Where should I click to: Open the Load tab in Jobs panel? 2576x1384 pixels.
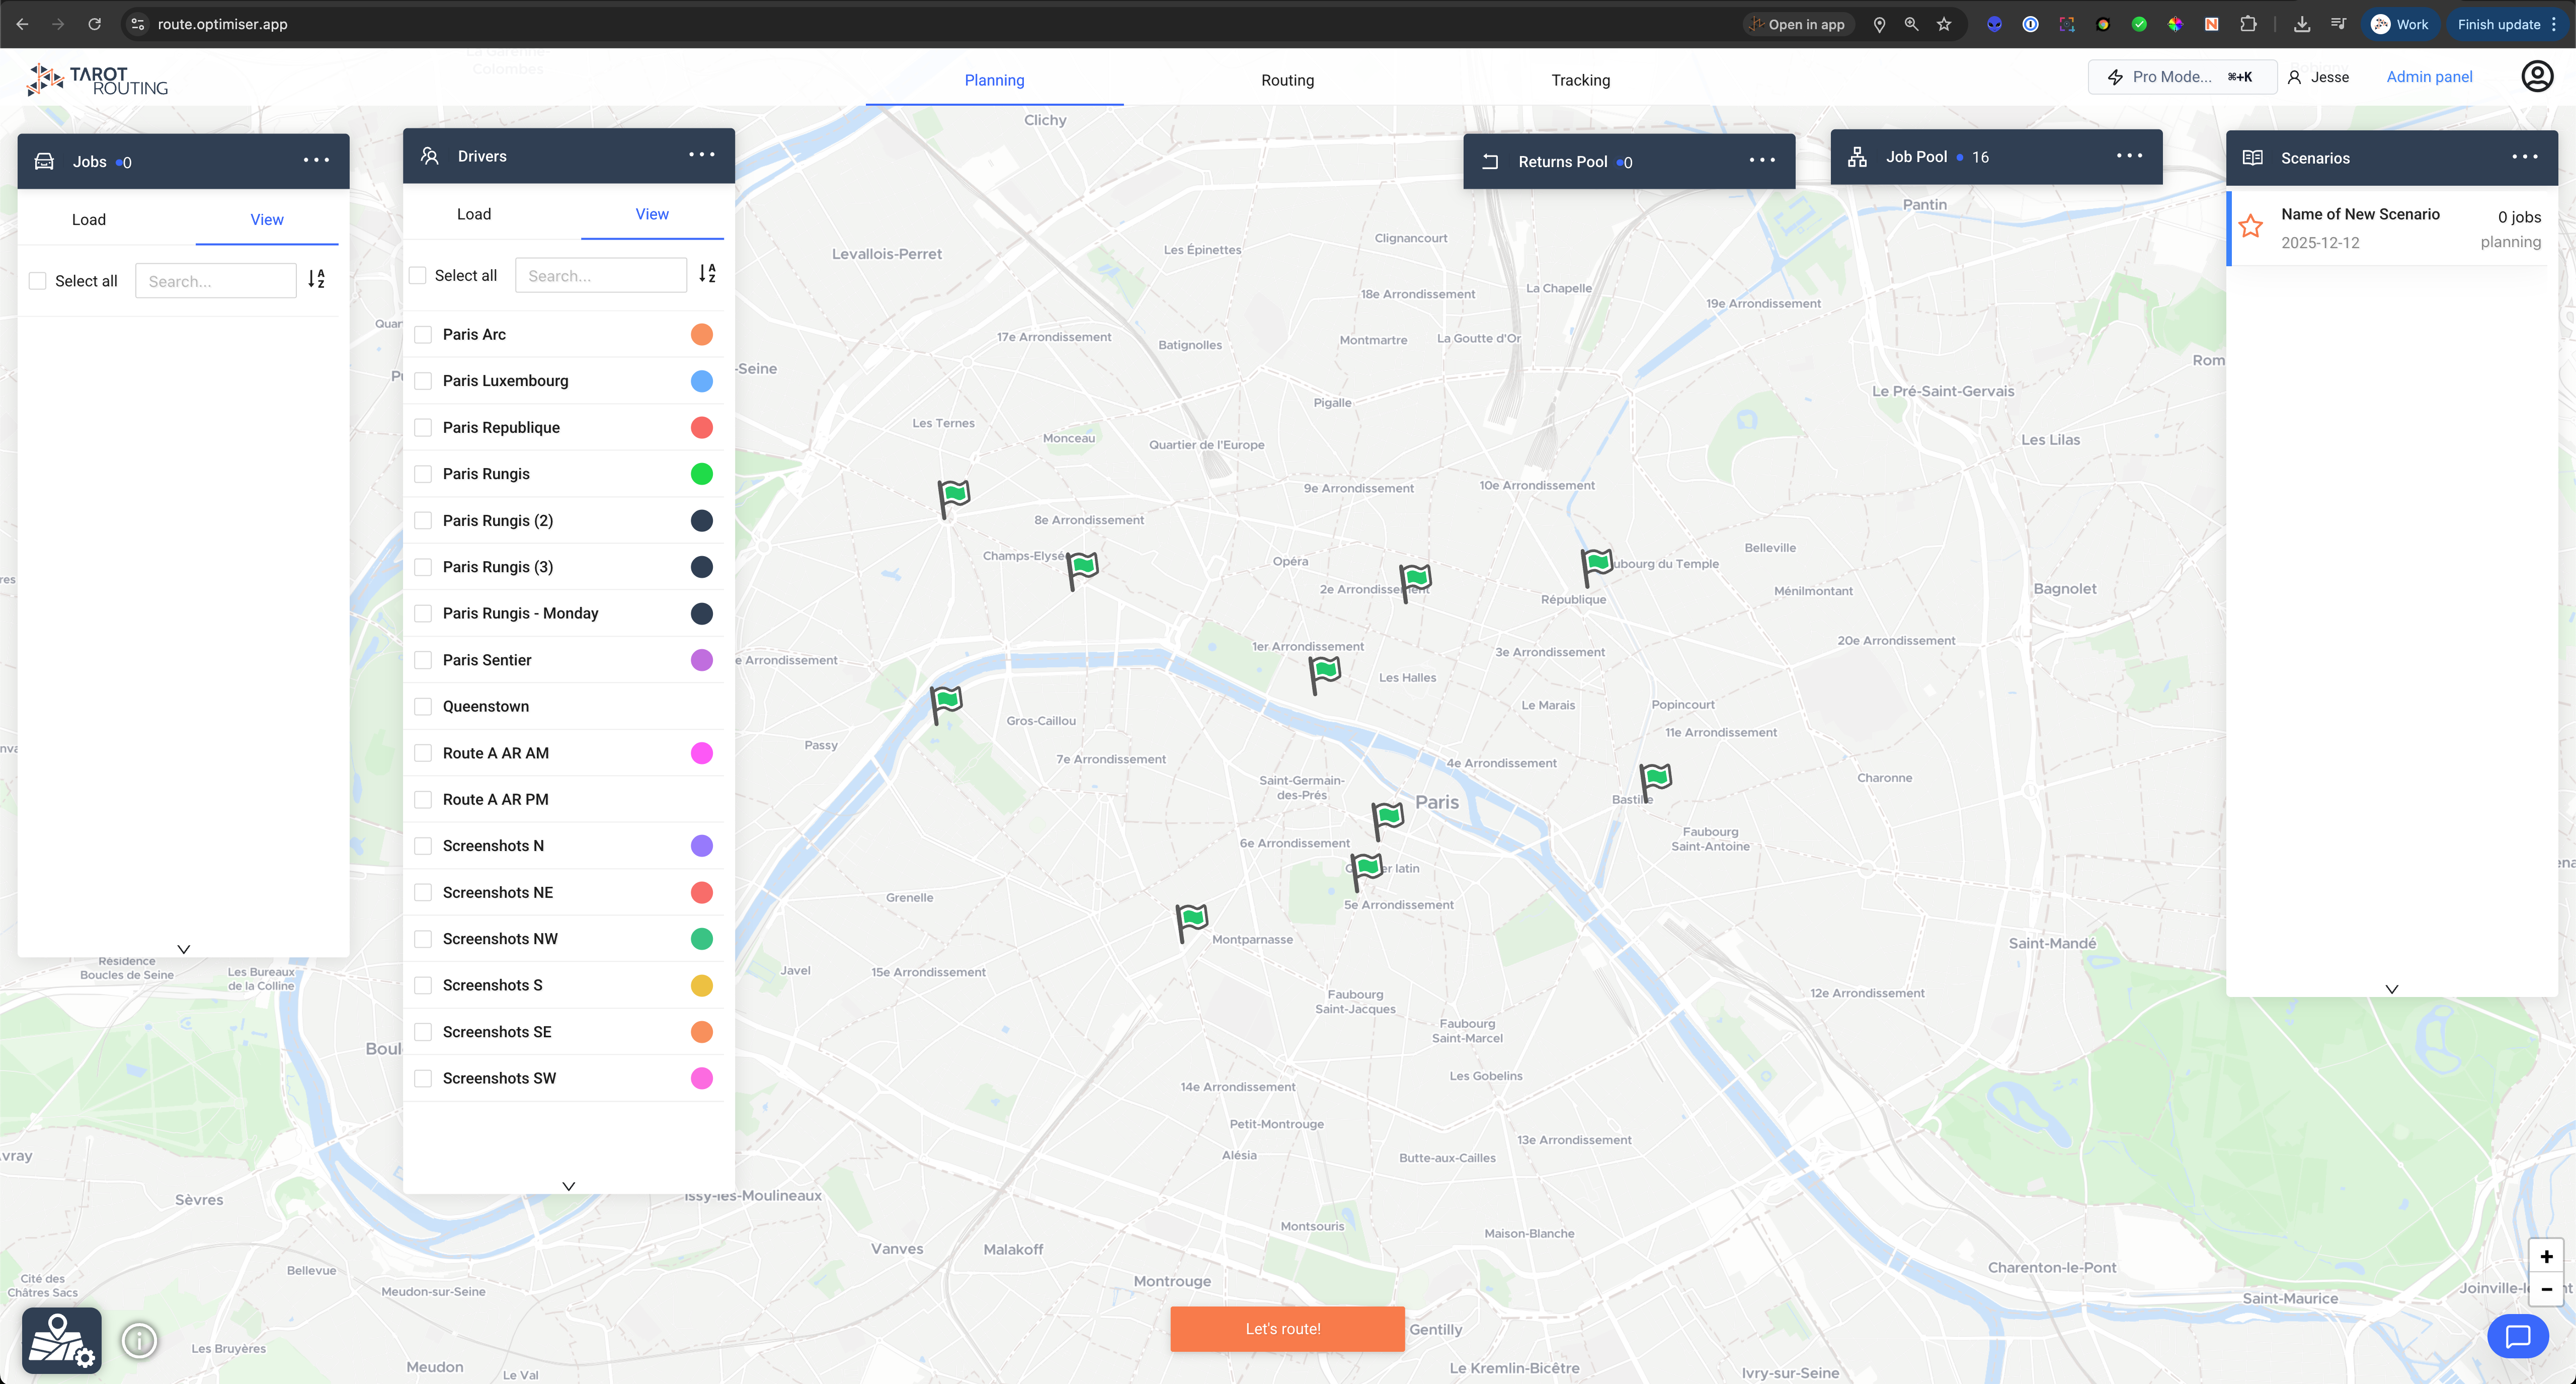(x=88, y=220)
